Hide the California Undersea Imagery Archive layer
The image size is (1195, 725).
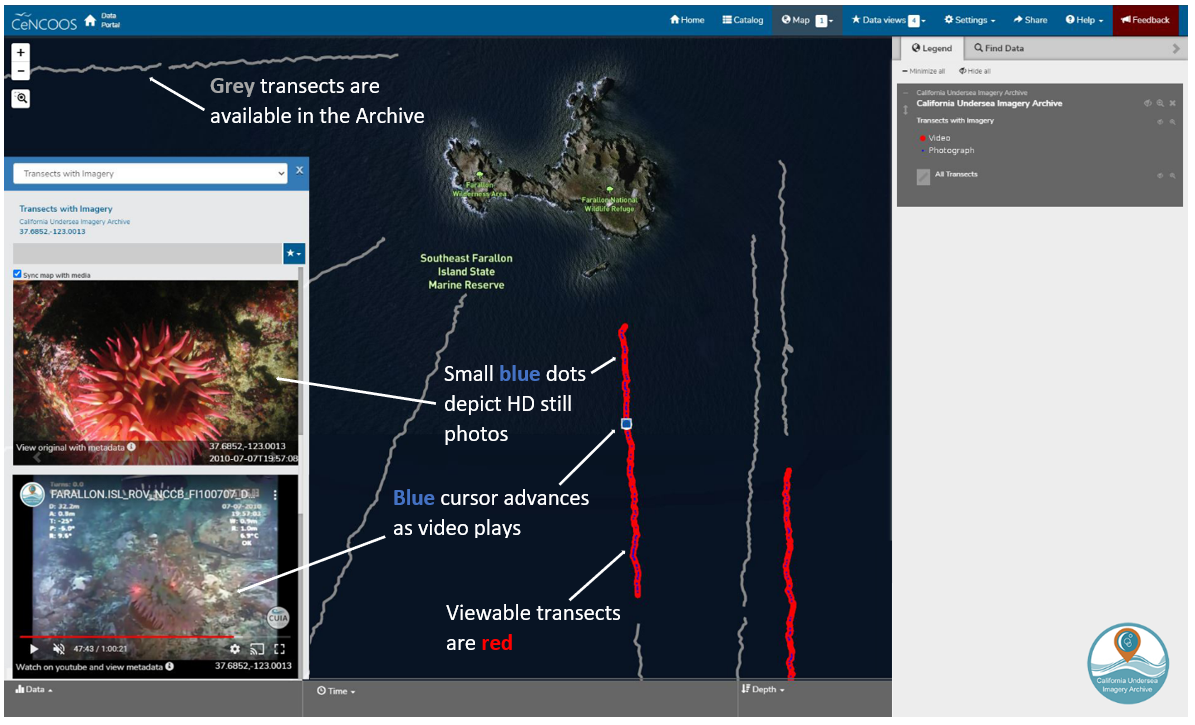click(x=1147, y=102)
